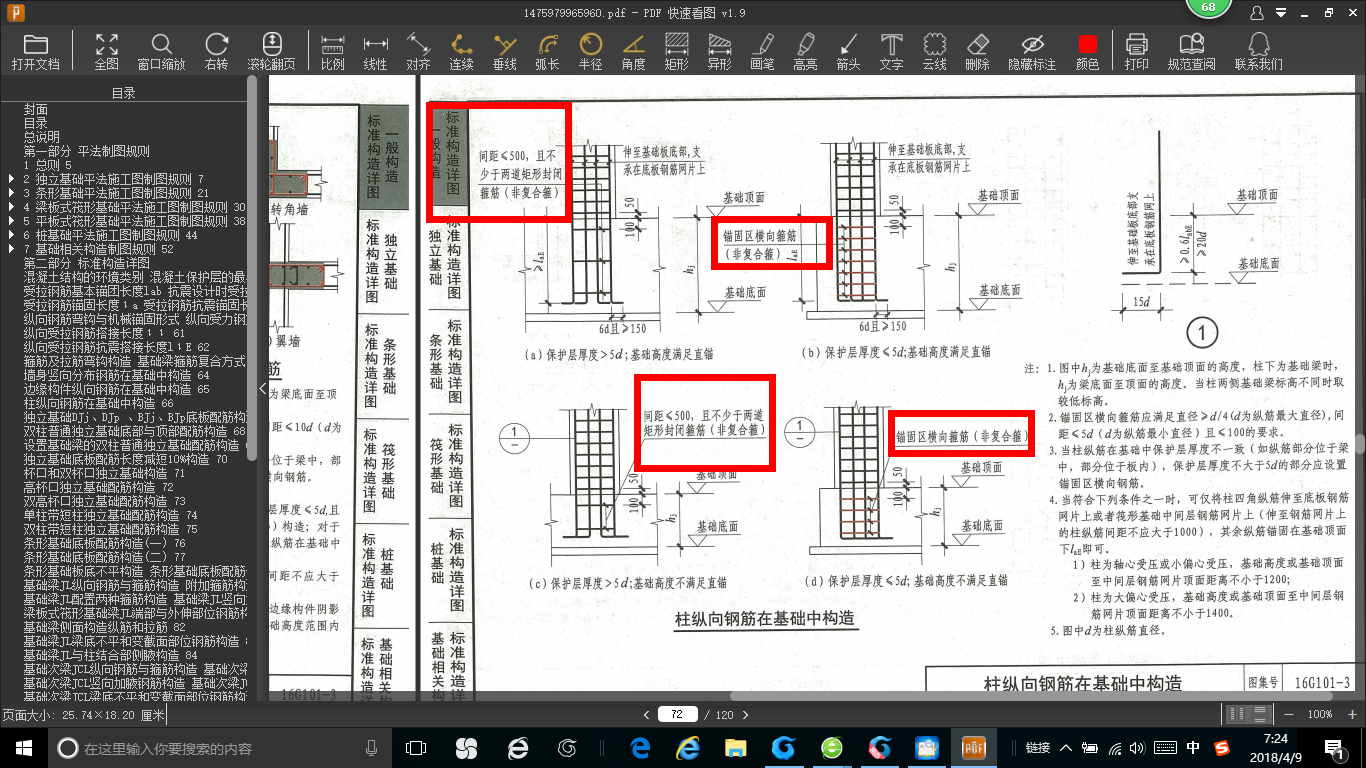
Task: Collapse the outline panel with left chevron
Action: 262,388
